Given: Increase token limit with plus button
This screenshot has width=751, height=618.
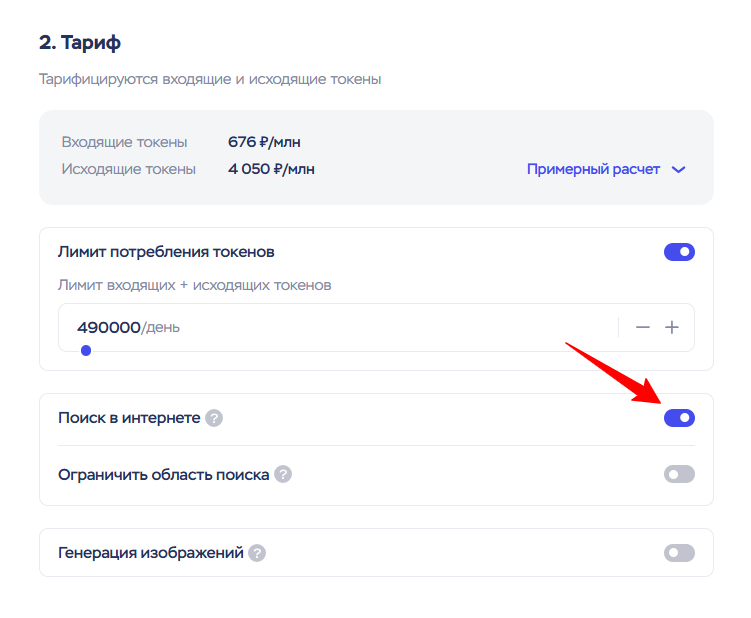Looking at the screenshot, I should 672,327.
